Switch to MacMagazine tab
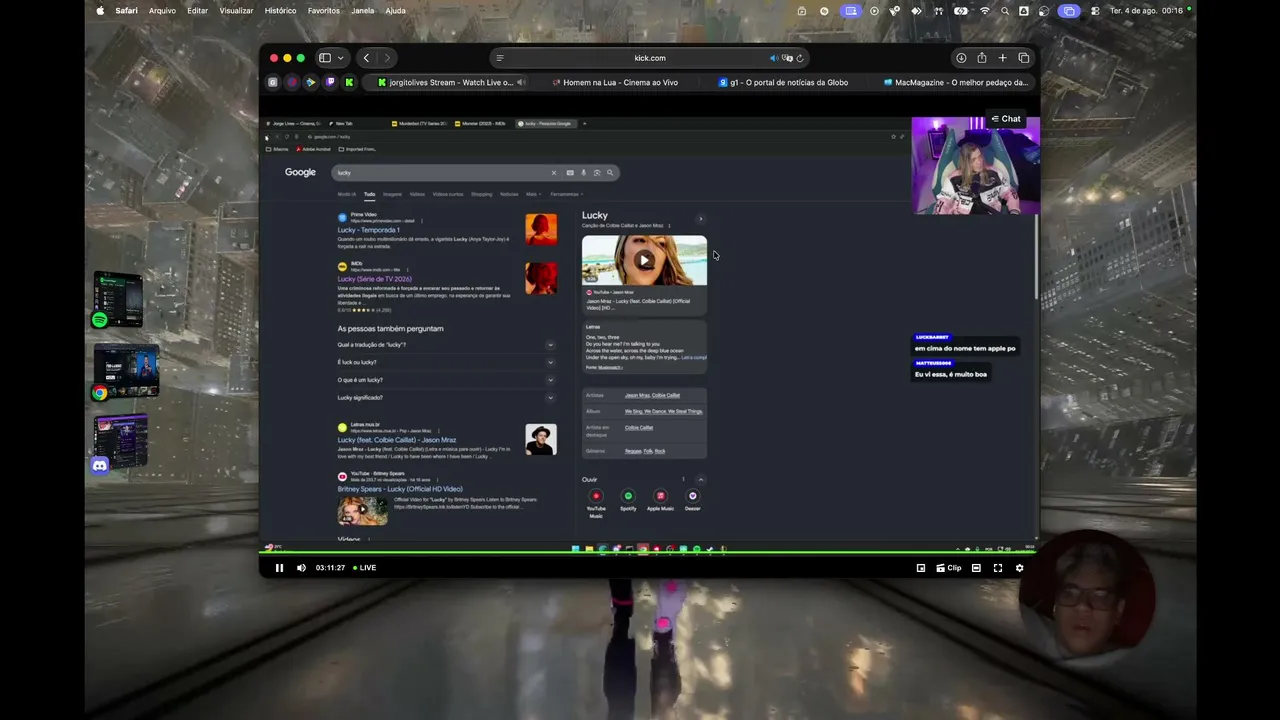 click(x=956, y=82)
